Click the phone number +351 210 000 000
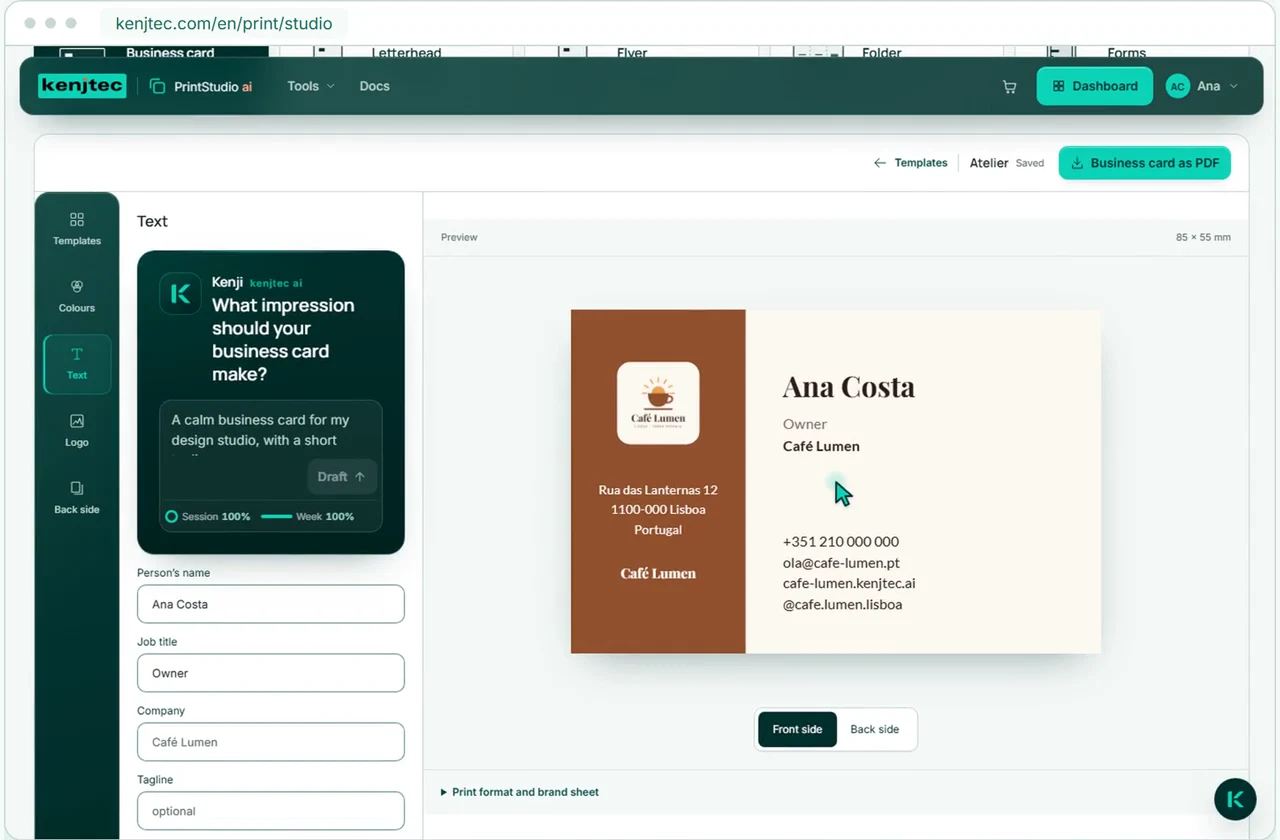The image size is (1280, 840). point(841,541)
